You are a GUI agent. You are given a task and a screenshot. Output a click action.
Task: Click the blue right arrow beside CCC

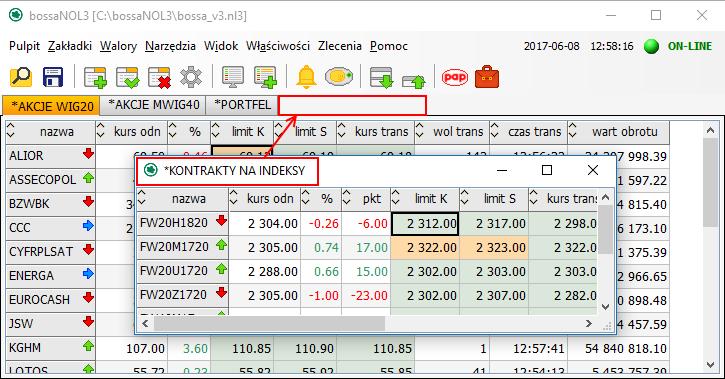88,226
